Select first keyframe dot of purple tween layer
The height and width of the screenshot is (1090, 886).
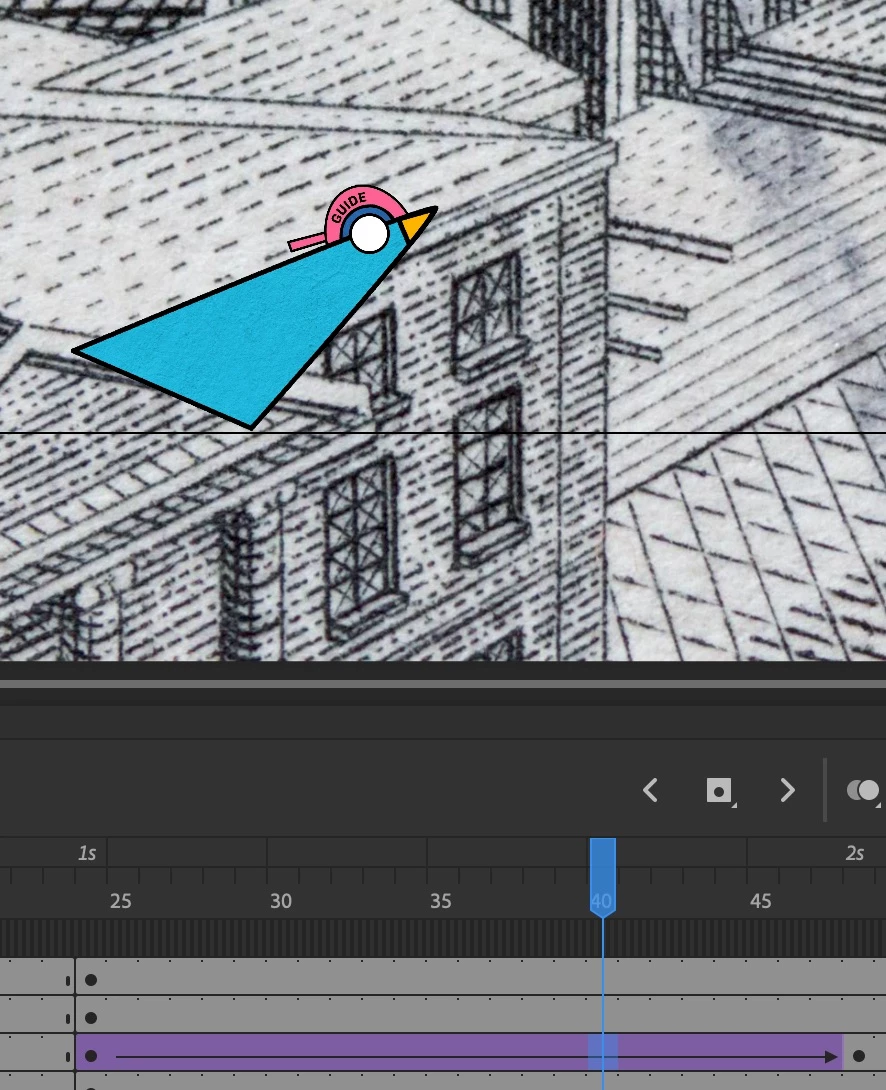pos(91,1056)
